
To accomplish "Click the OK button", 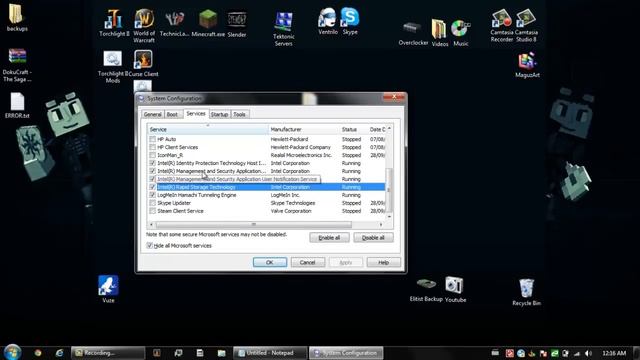I will 270,262.
